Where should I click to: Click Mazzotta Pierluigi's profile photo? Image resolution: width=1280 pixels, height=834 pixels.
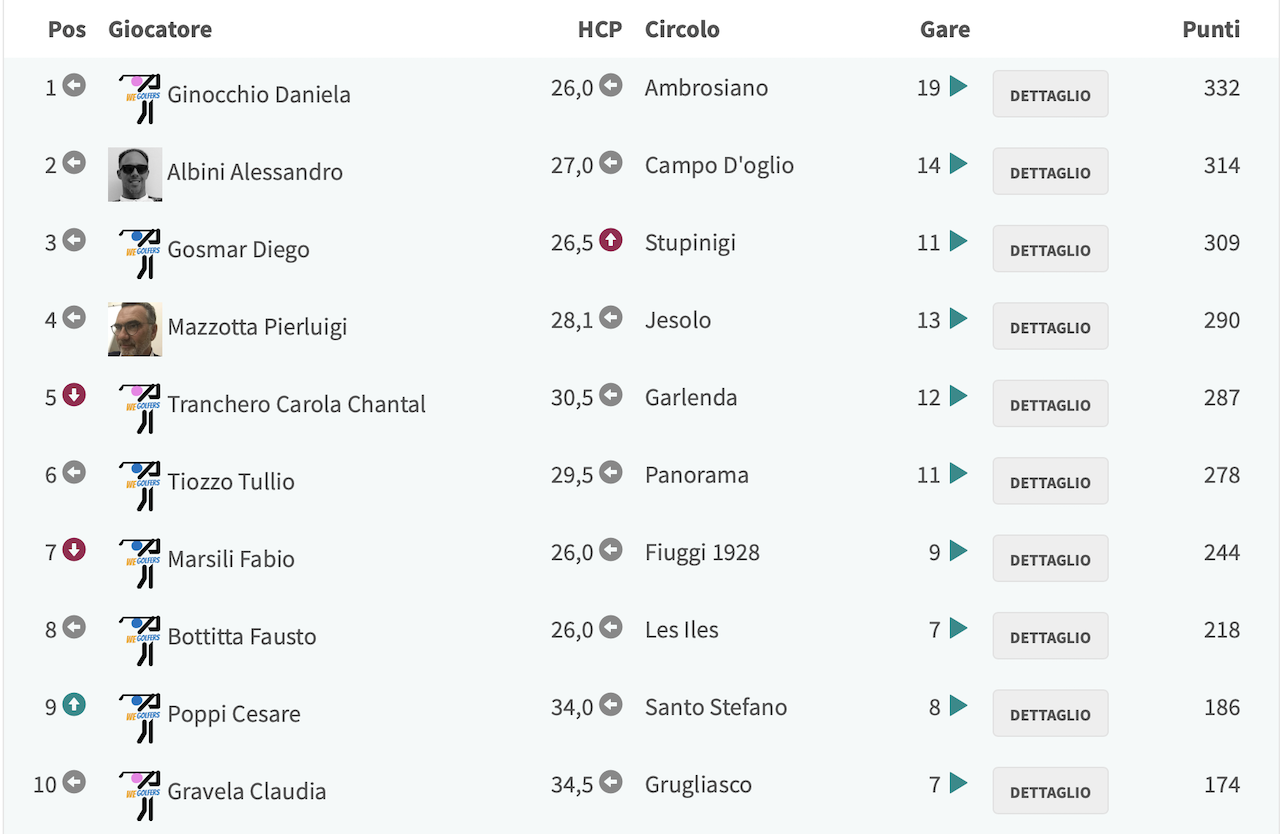pos(135,330)
